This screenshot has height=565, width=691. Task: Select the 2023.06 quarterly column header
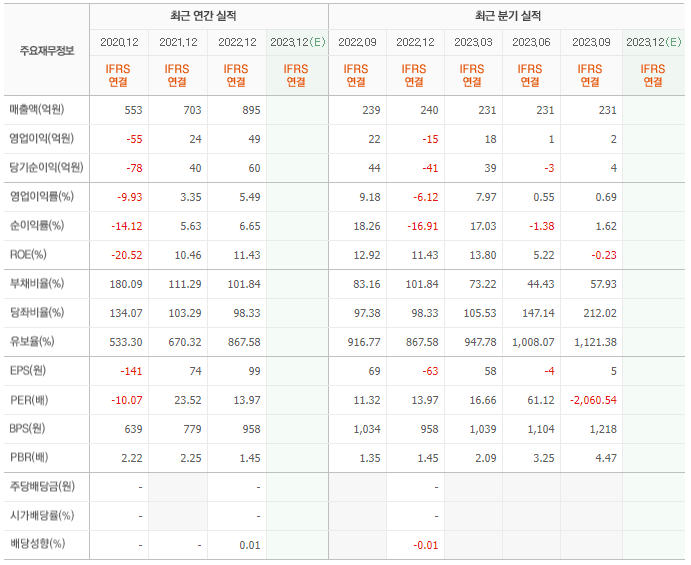531,42
